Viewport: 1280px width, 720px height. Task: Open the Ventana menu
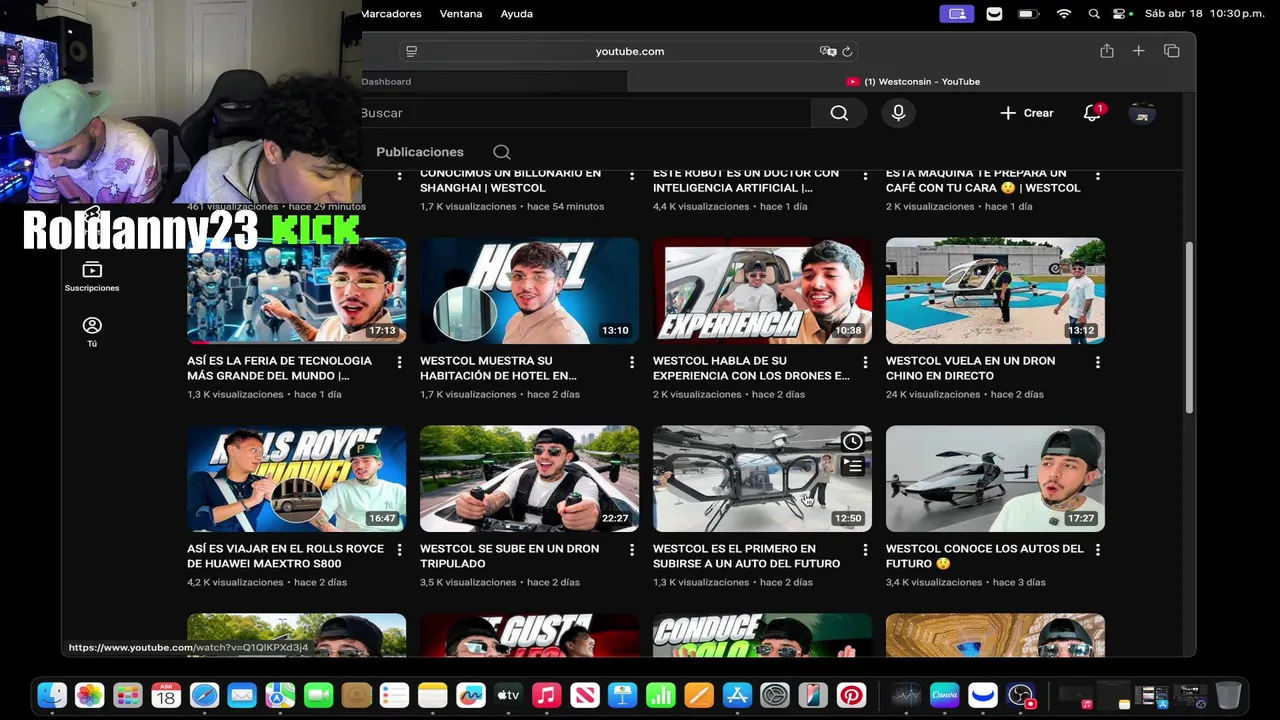(x=461, y=14)
